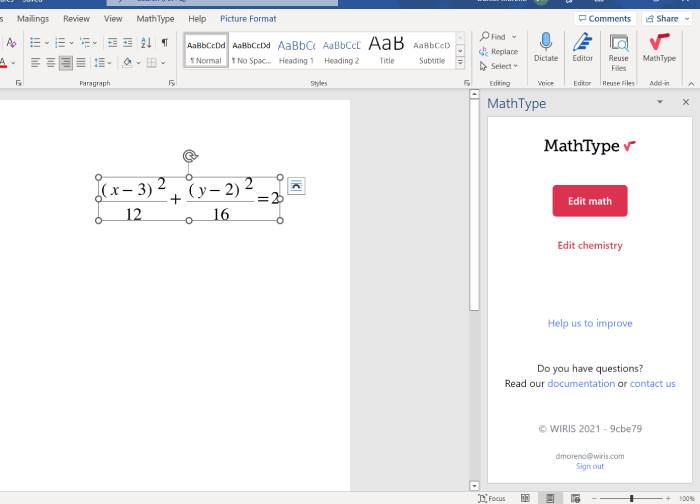Viewport: 700px width, 504px height.
Task: Switch to the Mailings tab
Action: (33, 19)
